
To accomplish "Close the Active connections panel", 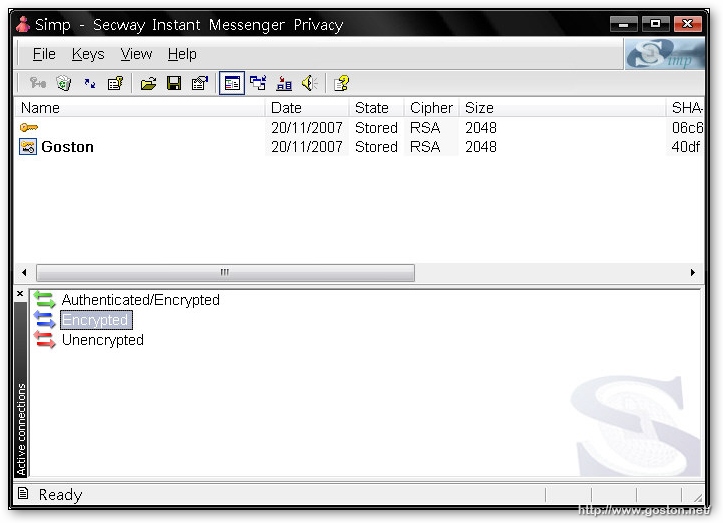I will 20,293.
